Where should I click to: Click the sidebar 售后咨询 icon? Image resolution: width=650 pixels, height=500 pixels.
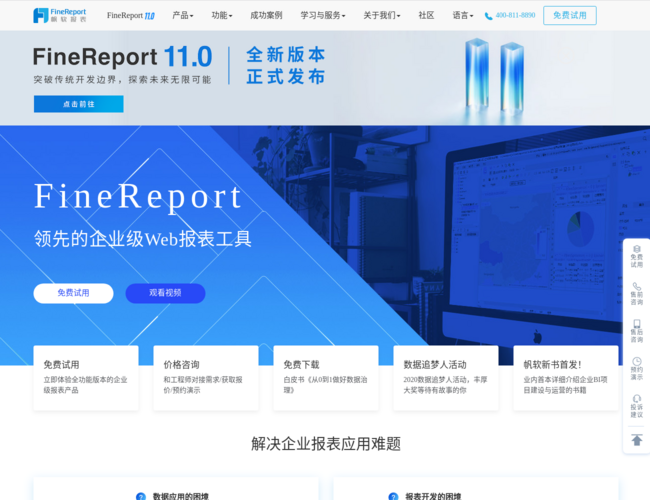point(637,323)
